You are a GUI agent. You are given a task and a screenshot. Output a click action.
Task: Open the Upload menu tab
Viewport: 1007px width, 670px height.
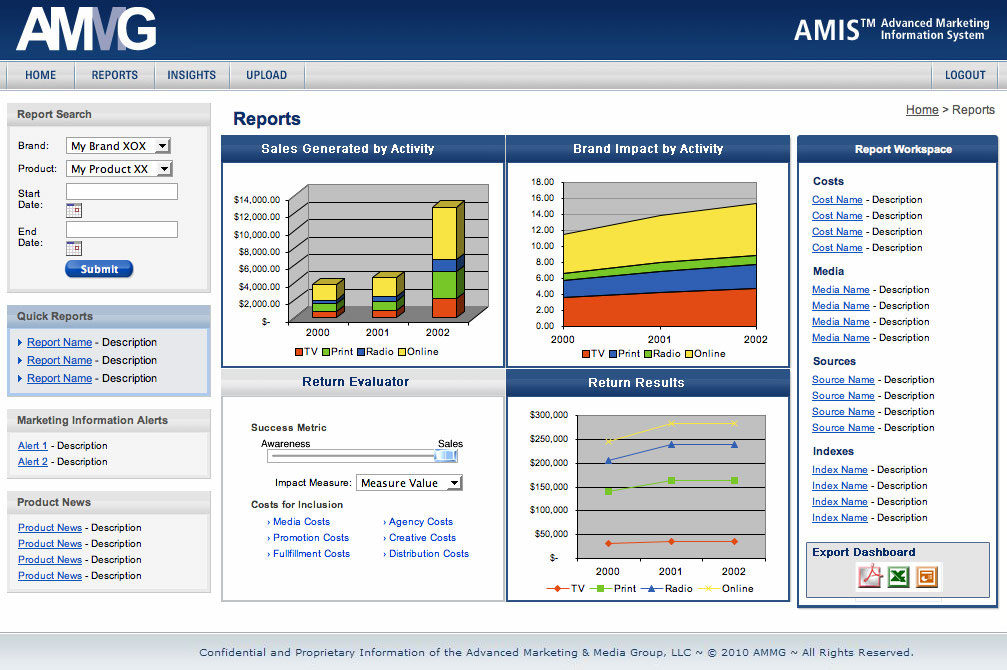(266, 75)
